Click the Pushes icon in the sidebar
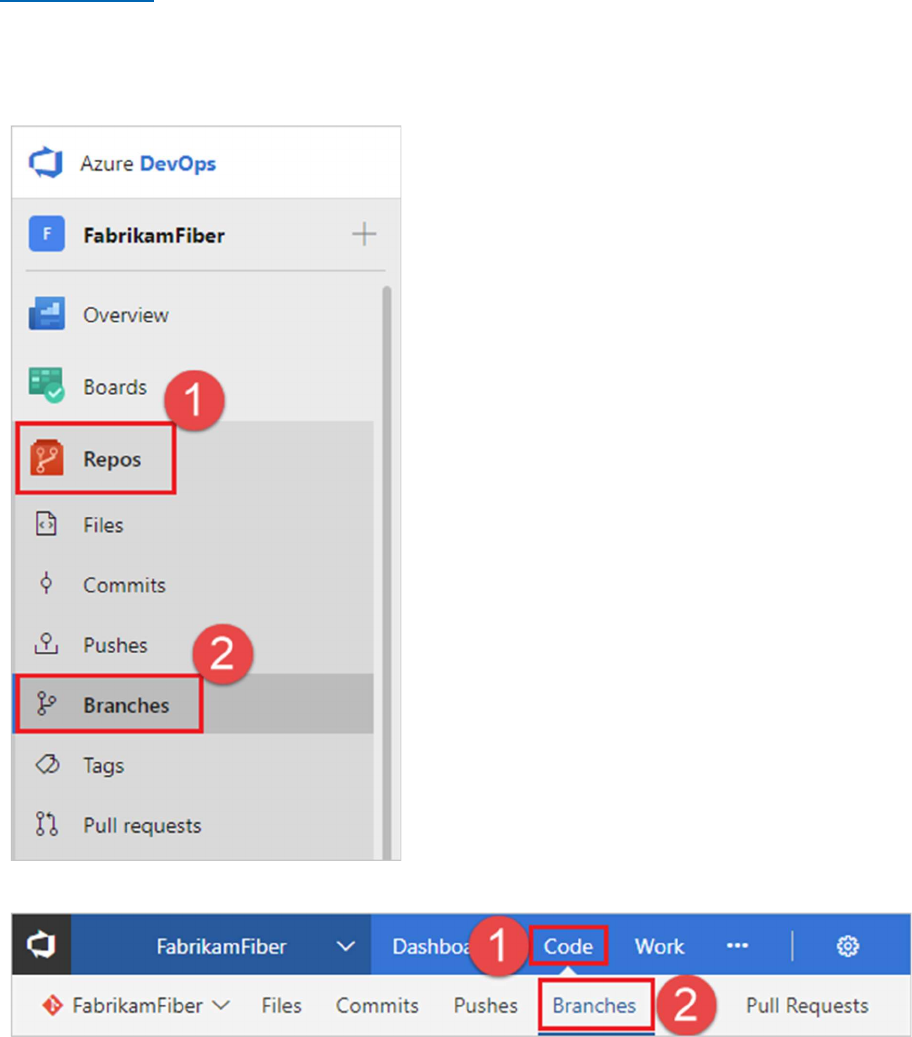 46,643
